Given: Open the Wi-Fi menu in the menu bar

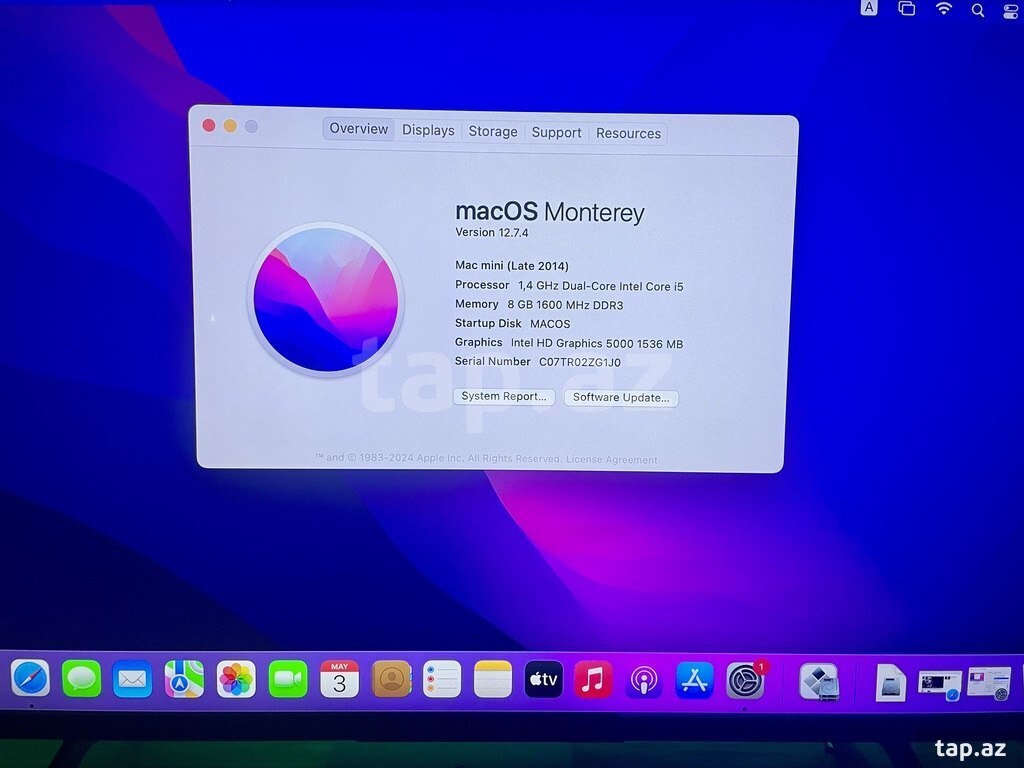Looking at the screenshot, I should (x=944, y=8).
